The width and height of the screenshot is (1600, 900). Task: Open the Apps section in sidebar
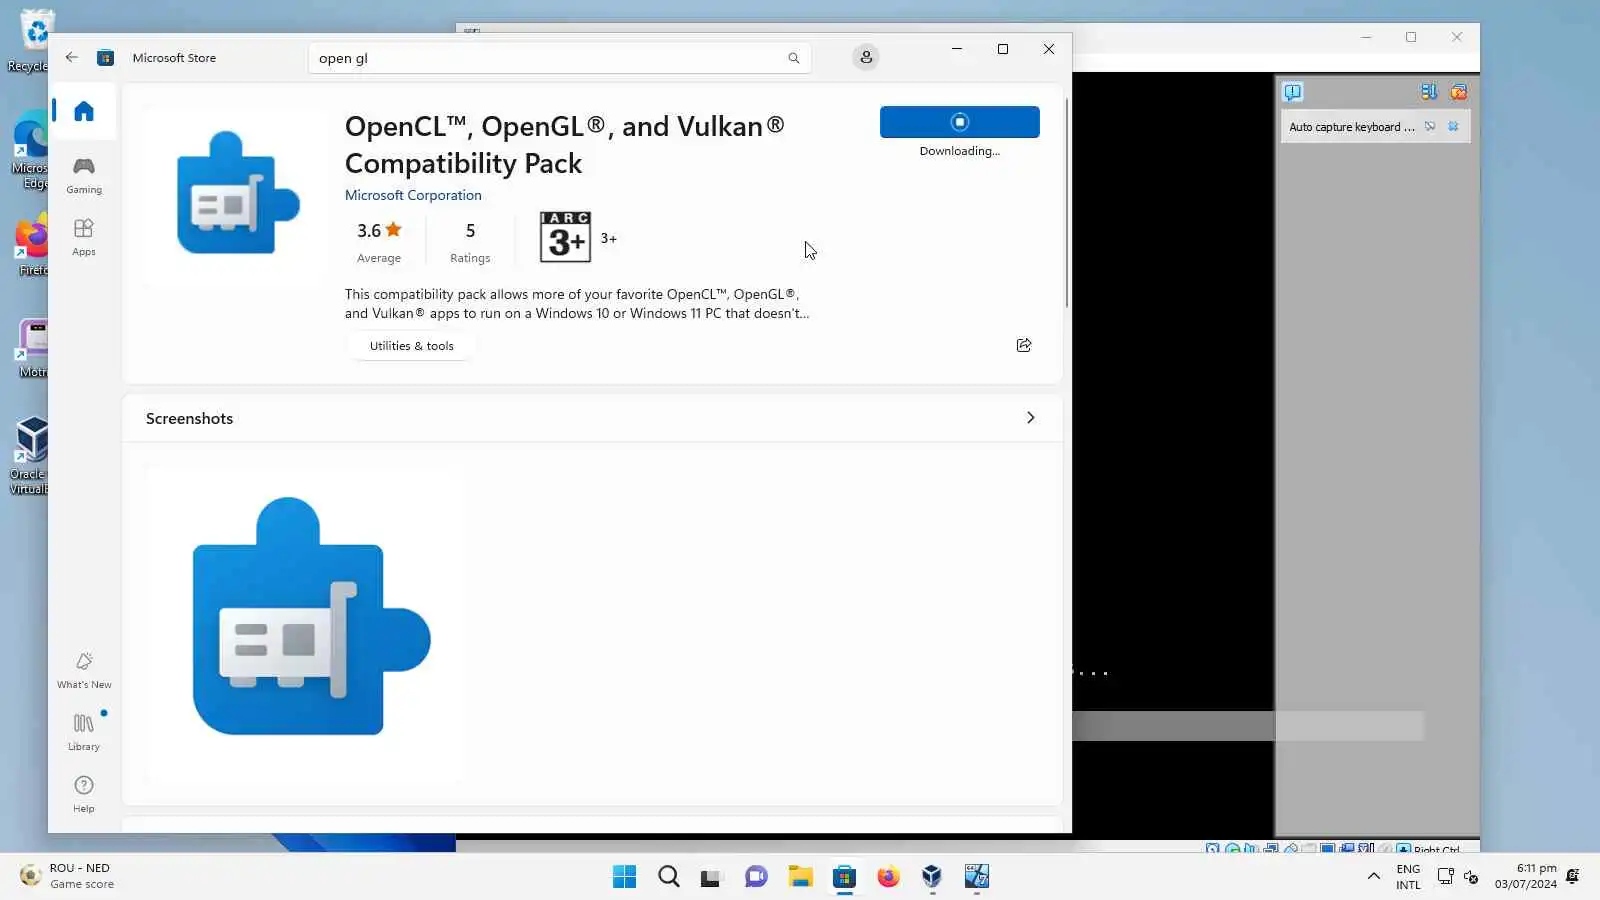point(84,237)
